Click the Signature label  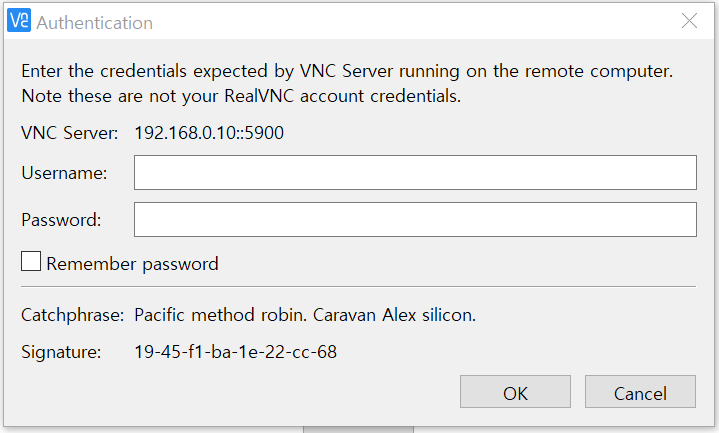click(62, 351)
